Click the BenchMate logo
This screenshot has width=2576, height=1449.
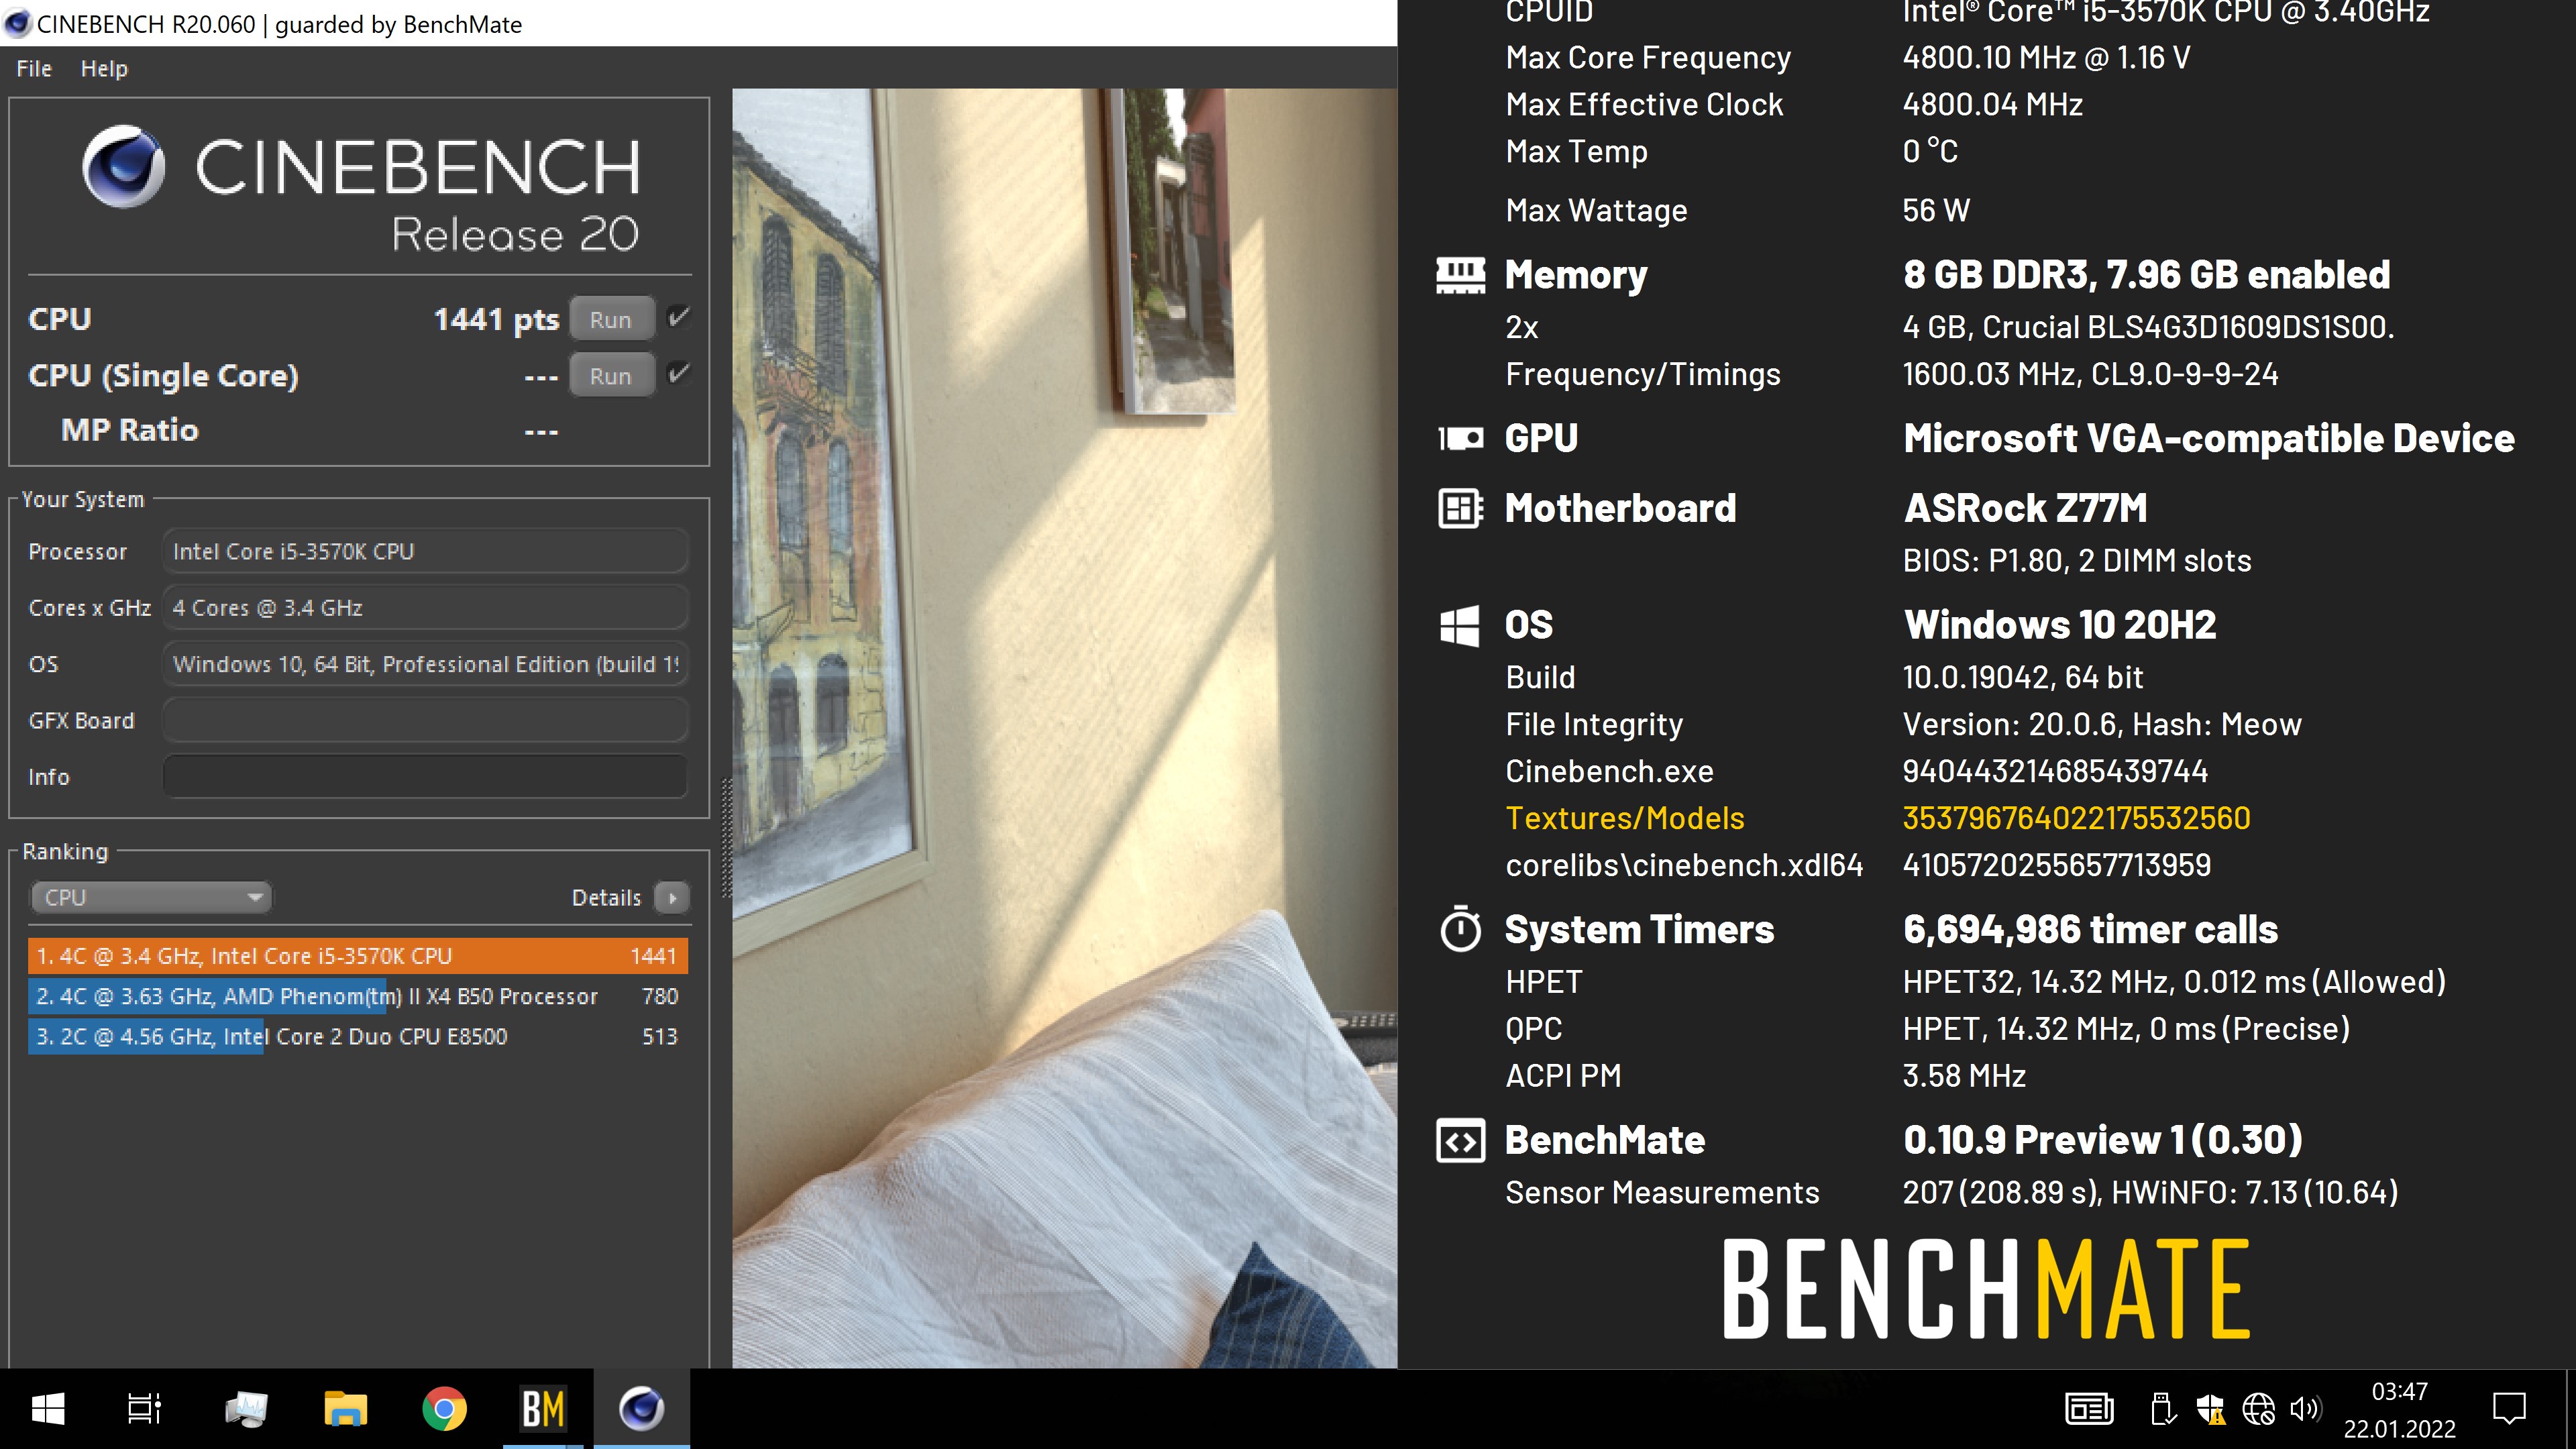(x=1986, y=1288)
